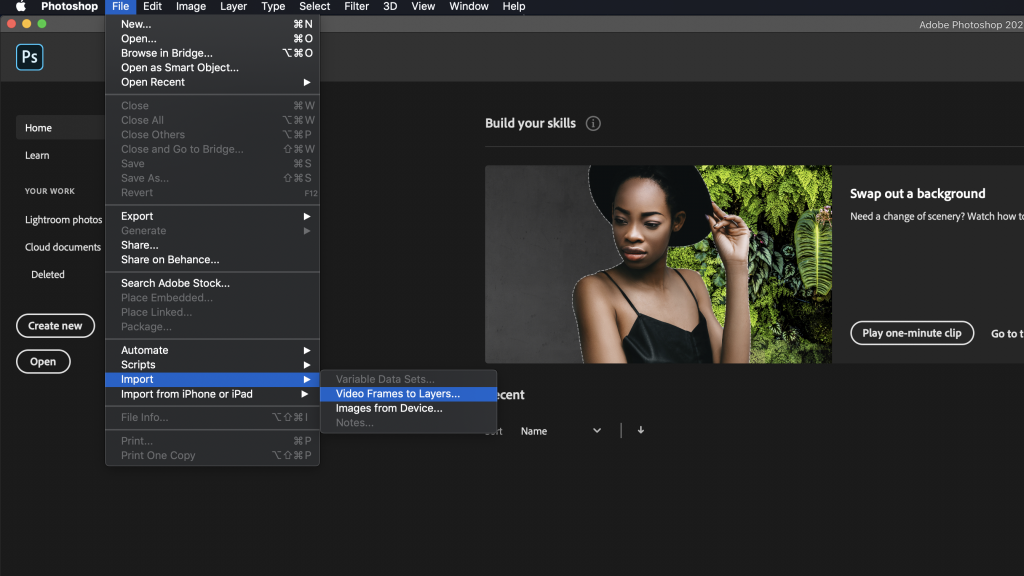Screen dimensions: 1024x576
Task: Choose Browse in Bridge
Action: point(212,53)
